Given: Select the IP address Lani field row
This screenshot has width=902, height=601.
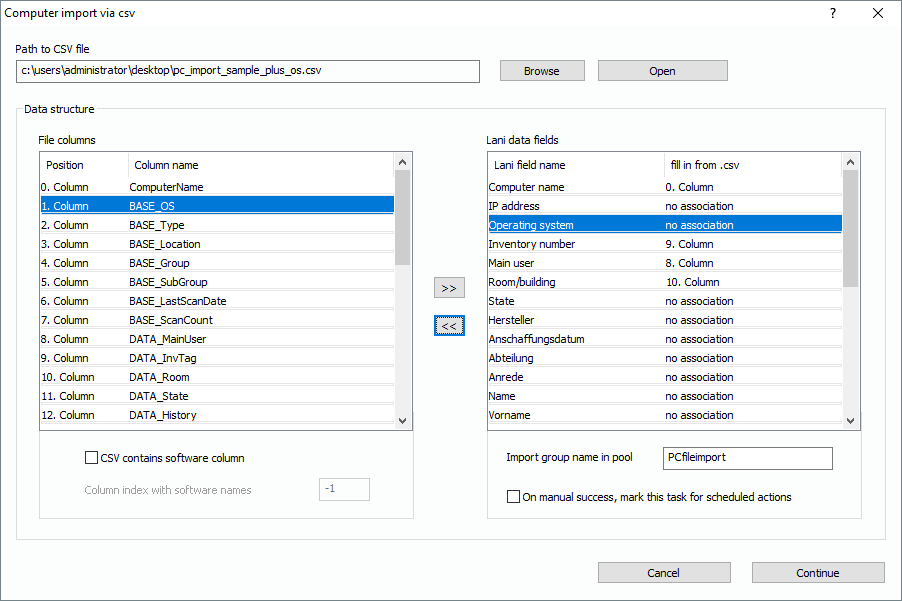Looking at the screenshot, I should tap(664, 206).
